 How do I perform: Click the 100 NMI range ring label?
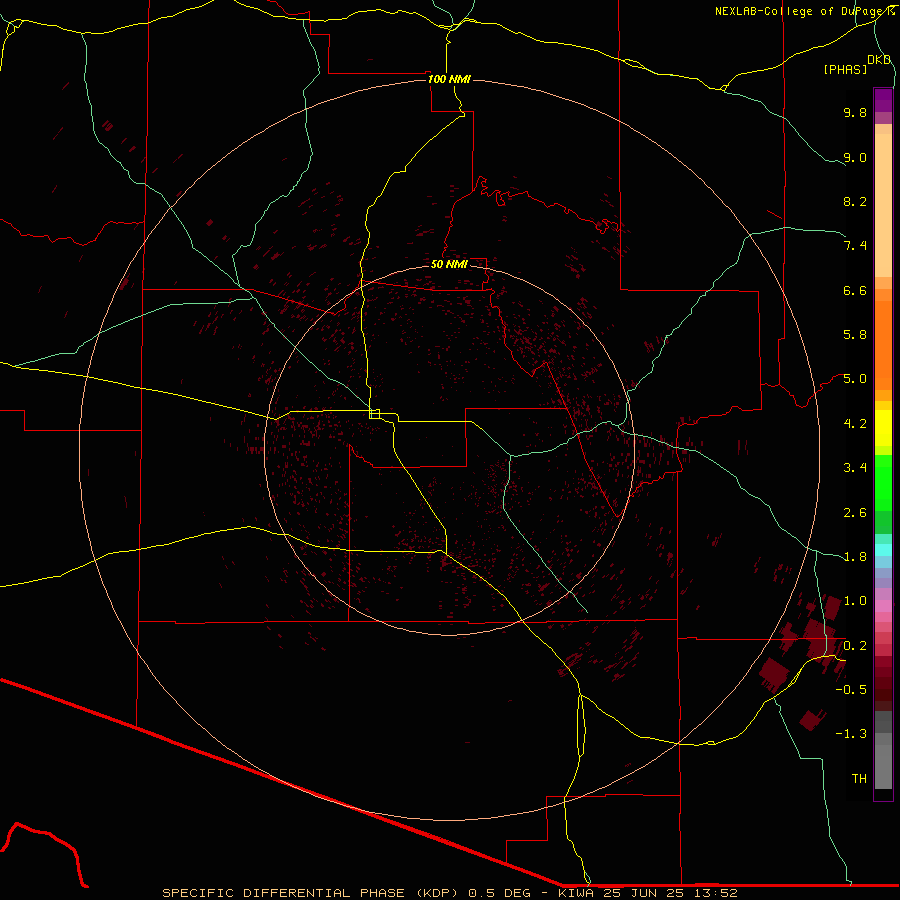click(x=449, y=79)
